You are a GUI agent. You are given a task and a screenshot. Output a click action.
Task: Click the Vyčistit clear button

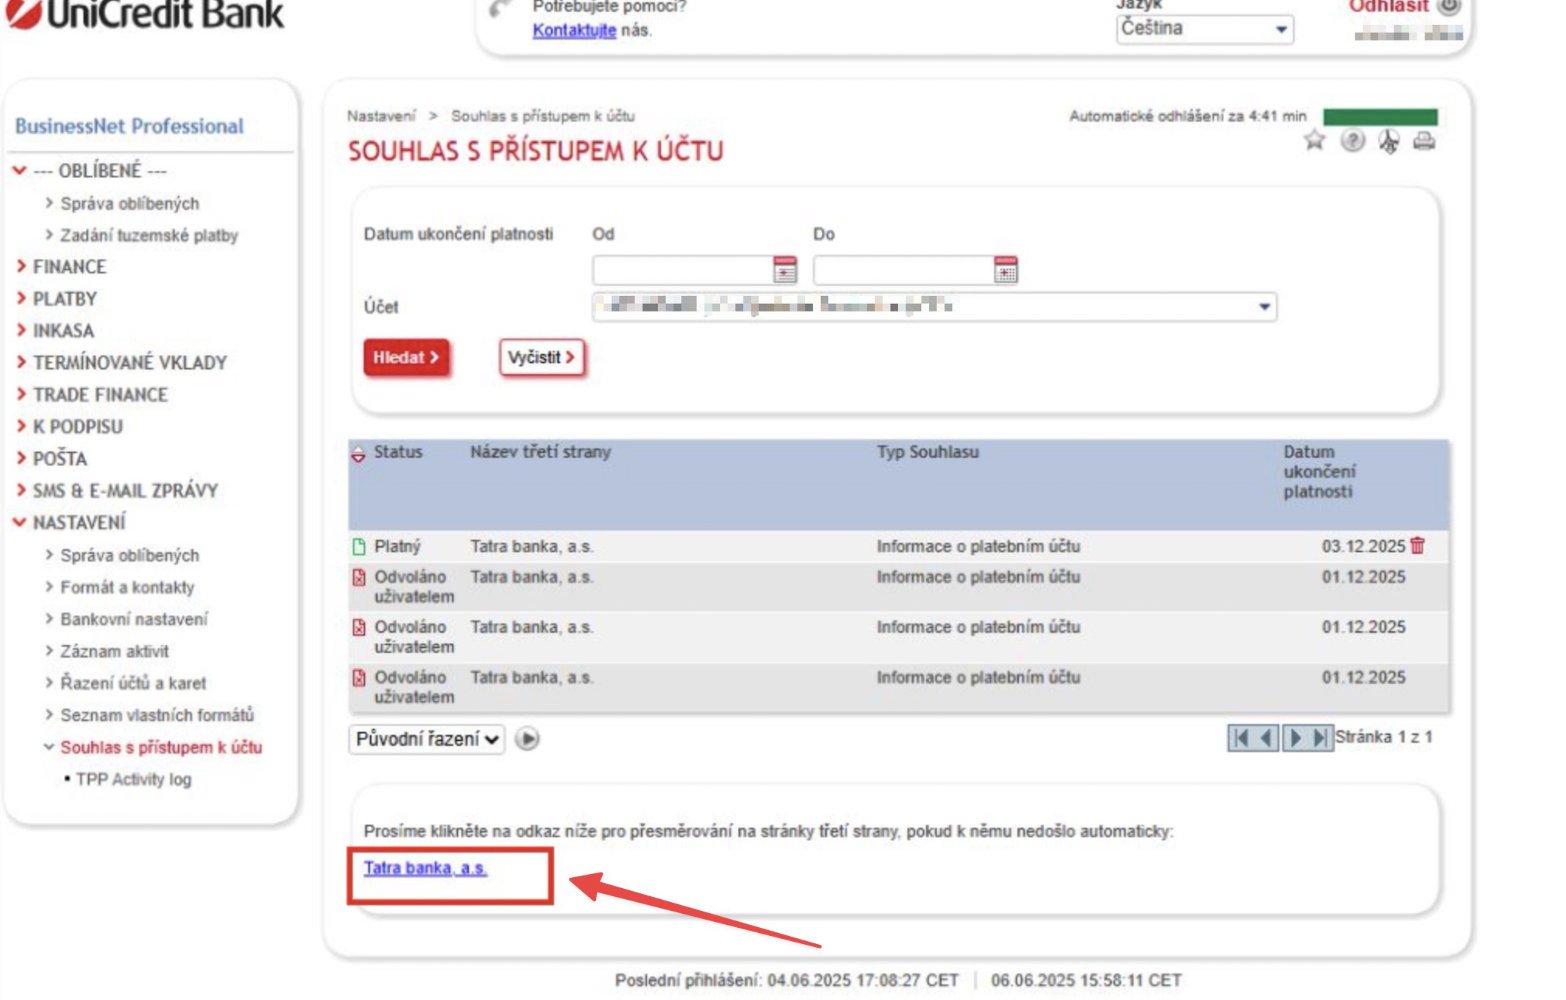click(541, 357)
